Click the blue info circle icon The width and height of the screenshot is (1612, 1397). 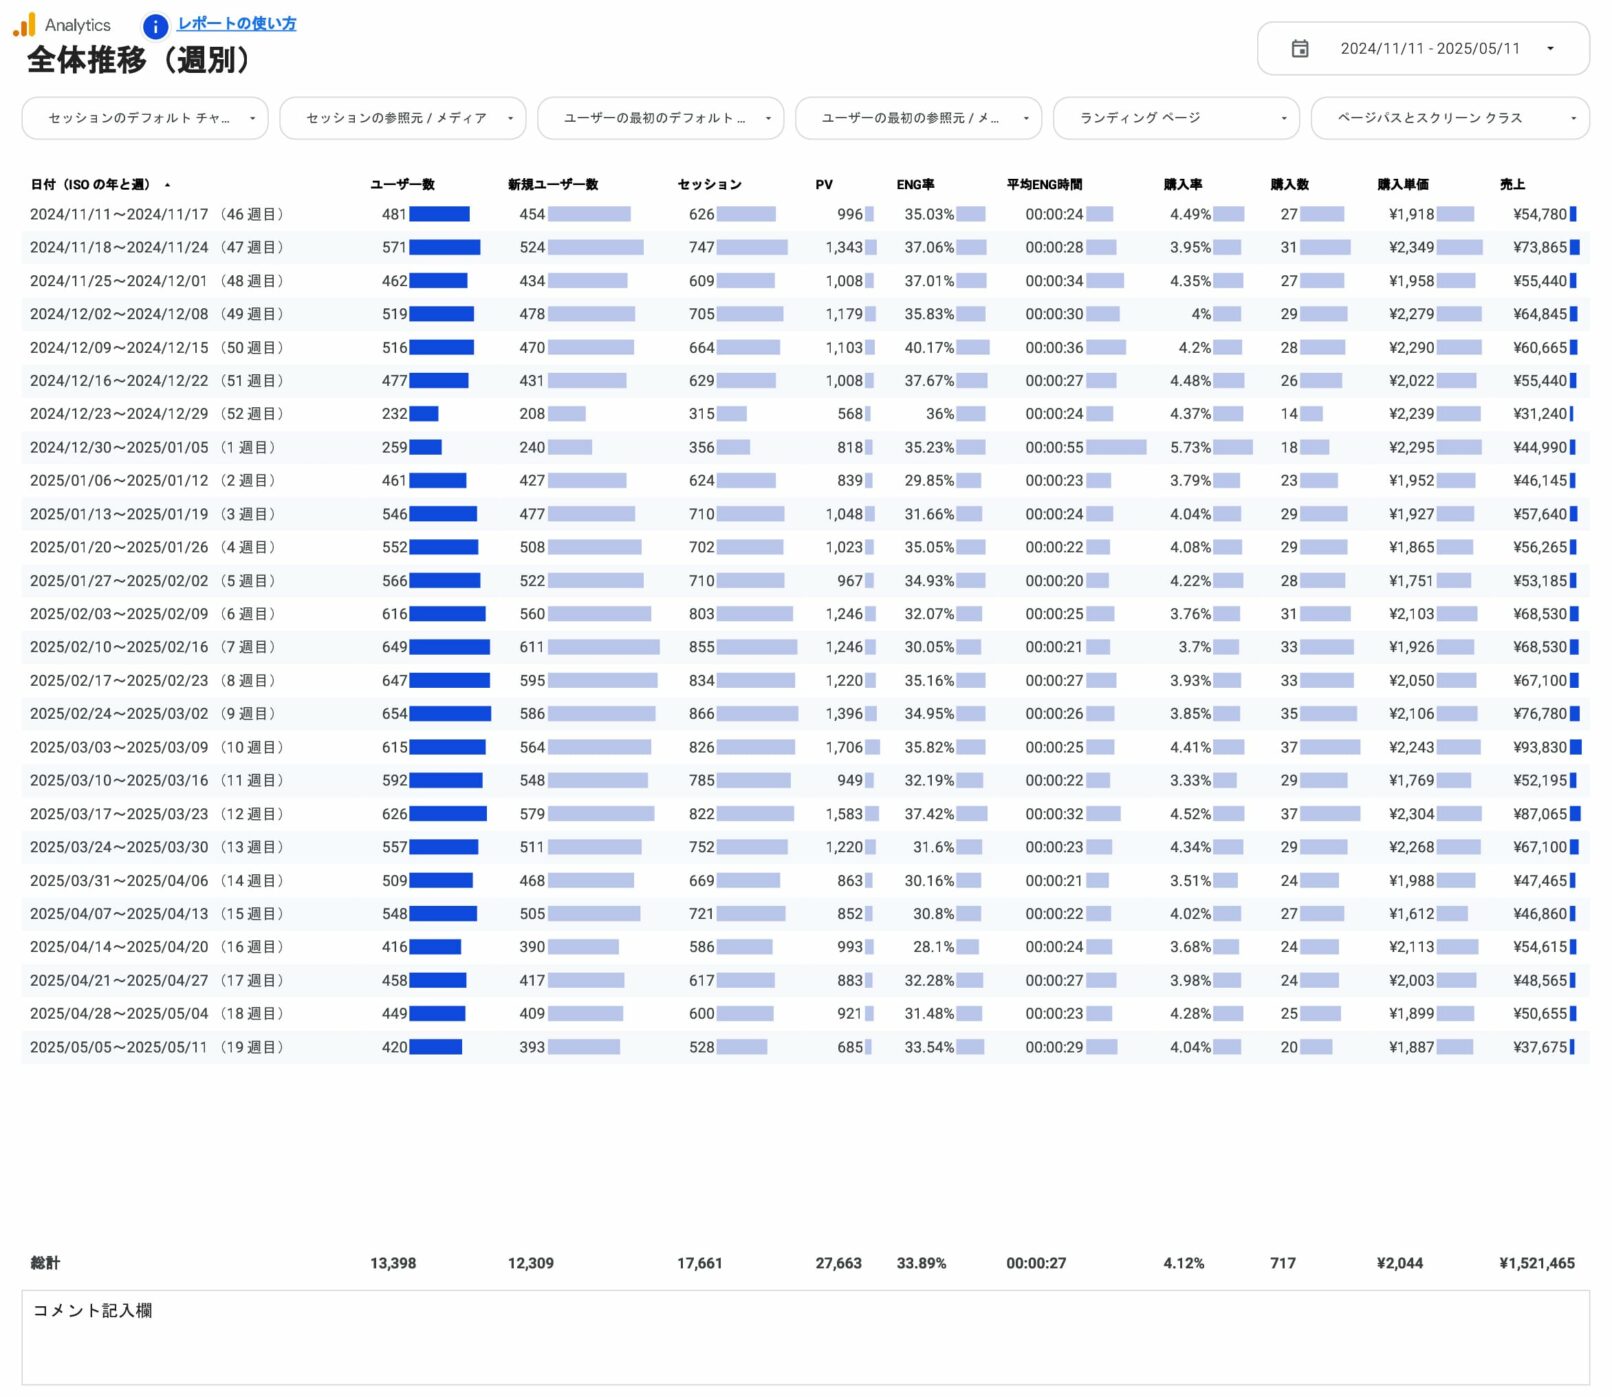point(155,26)
